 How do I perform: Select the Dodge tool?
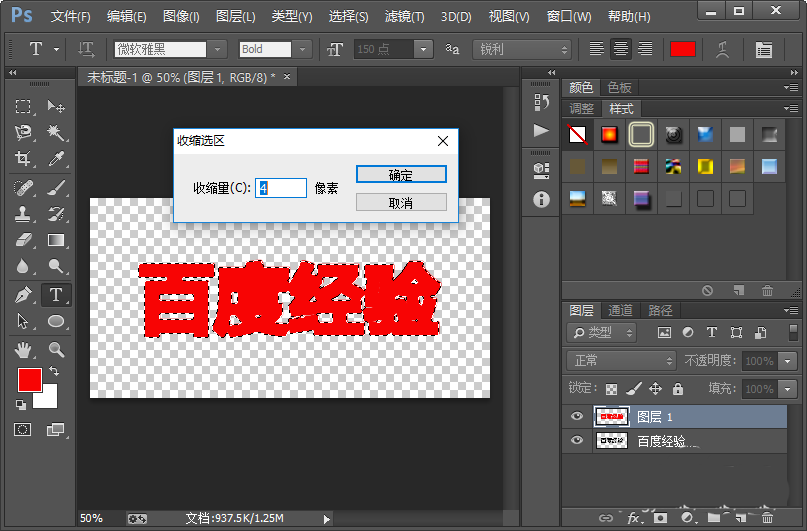pos(56,266)
